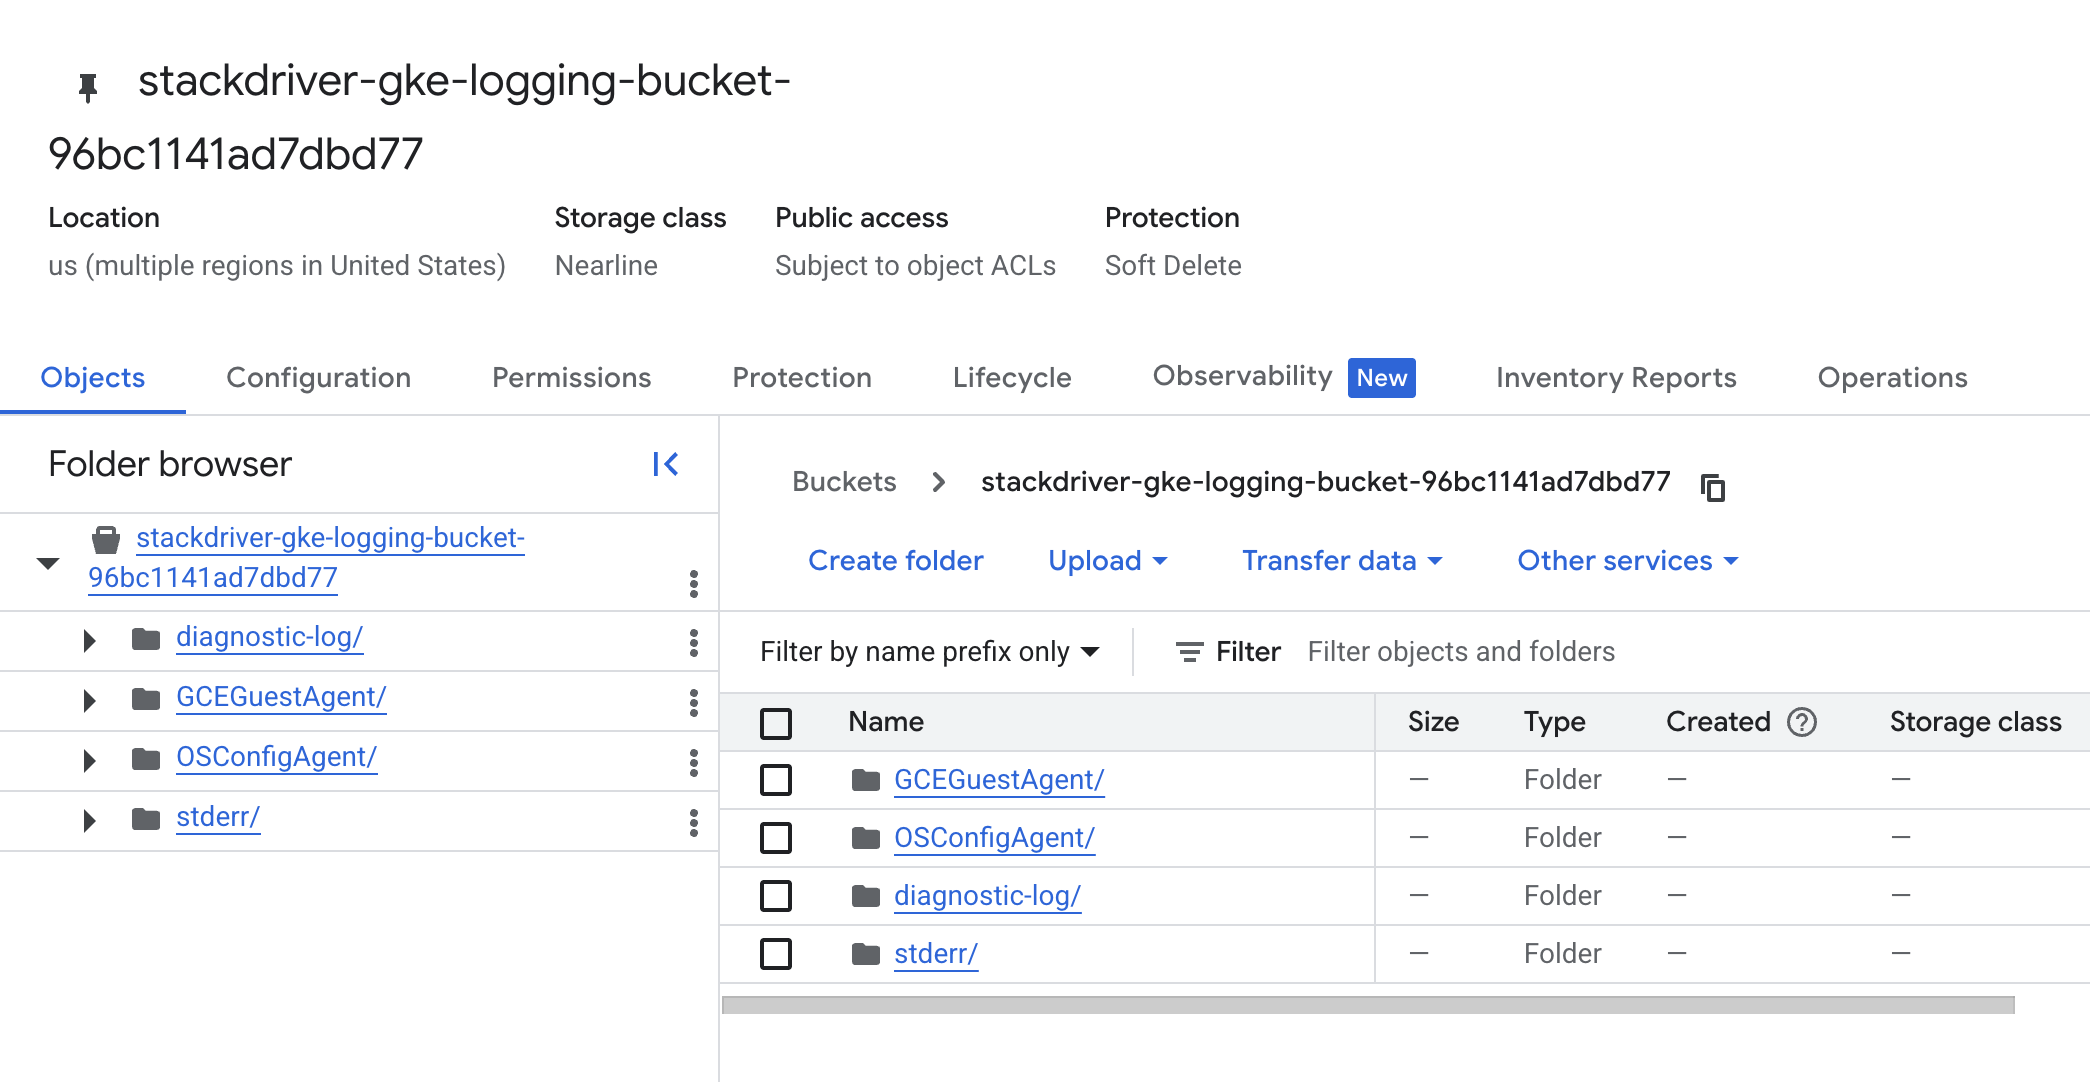
Task: Open the Inventory Reports tab
Action: pyautogui.click(x=1616, y=378)
